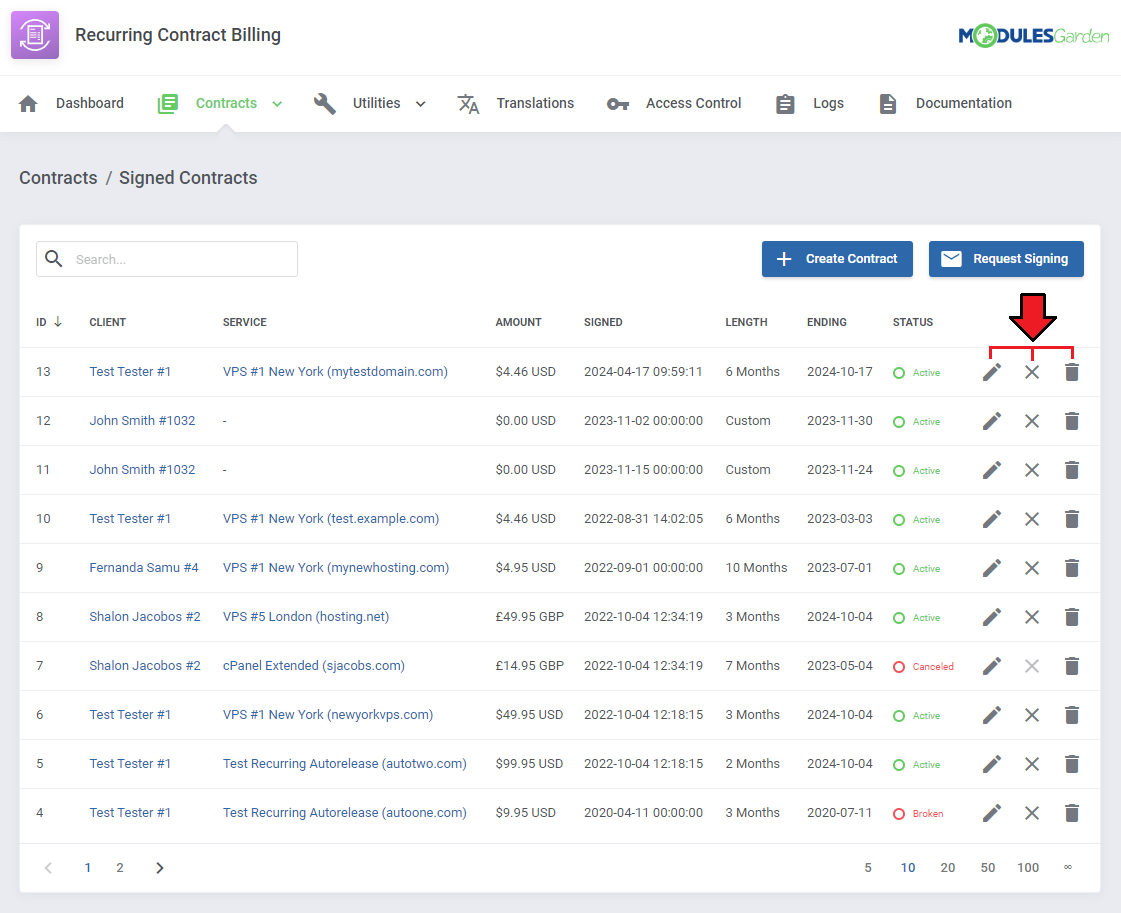The image size is (1121, 913).
Task: Open service link cPanel Extended (sjacobs.com)
Action: click(x=314, y=666)
